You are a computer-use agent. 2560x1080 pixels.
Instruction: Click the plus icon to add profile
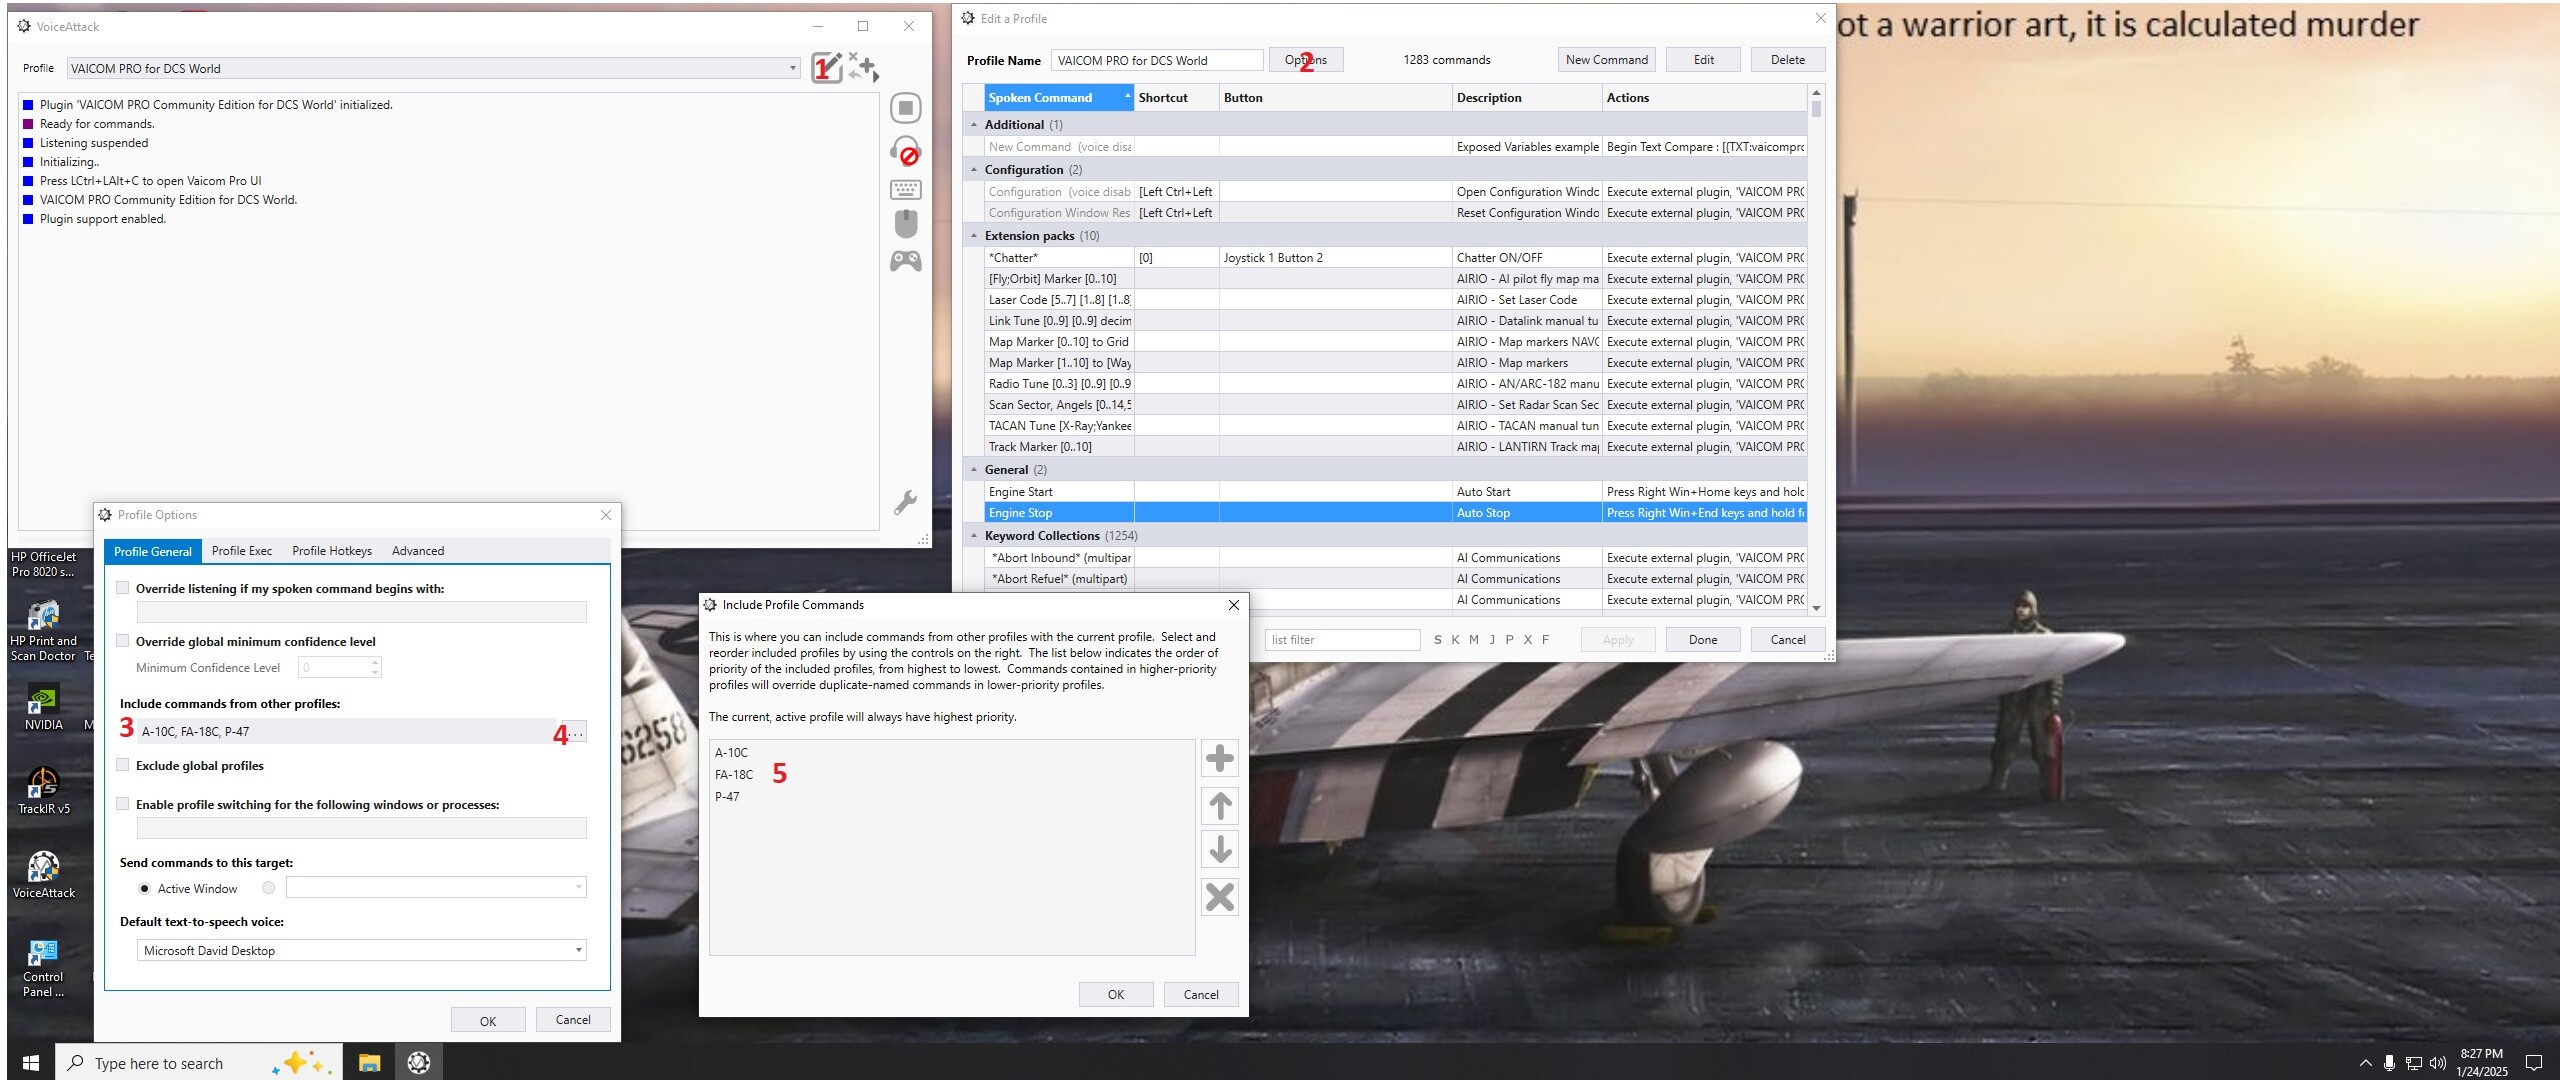pos(1220,758)
